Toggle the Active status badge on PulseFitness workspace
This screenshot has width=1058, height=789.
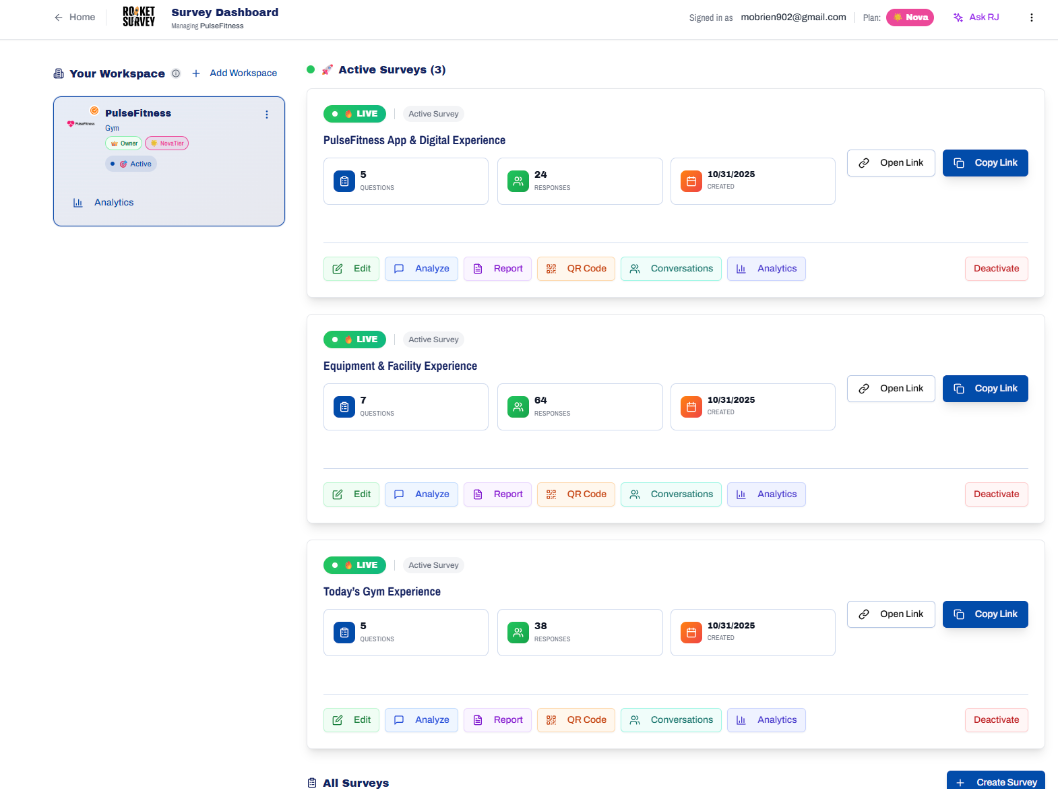(x=131, y=163)
